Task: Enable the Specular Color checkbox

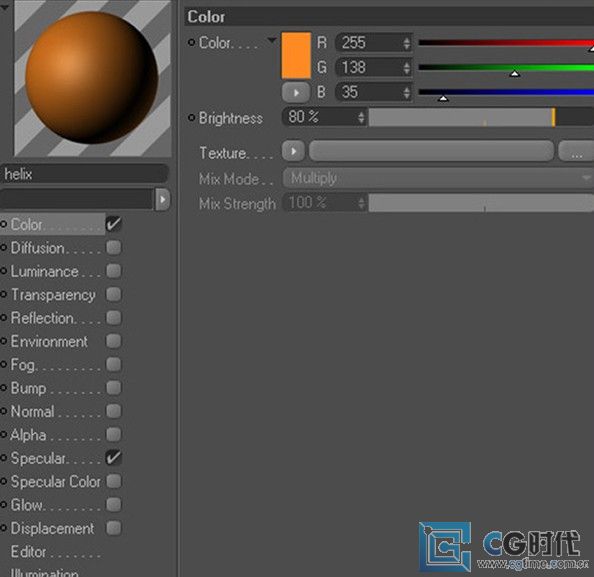Action: 114,481
